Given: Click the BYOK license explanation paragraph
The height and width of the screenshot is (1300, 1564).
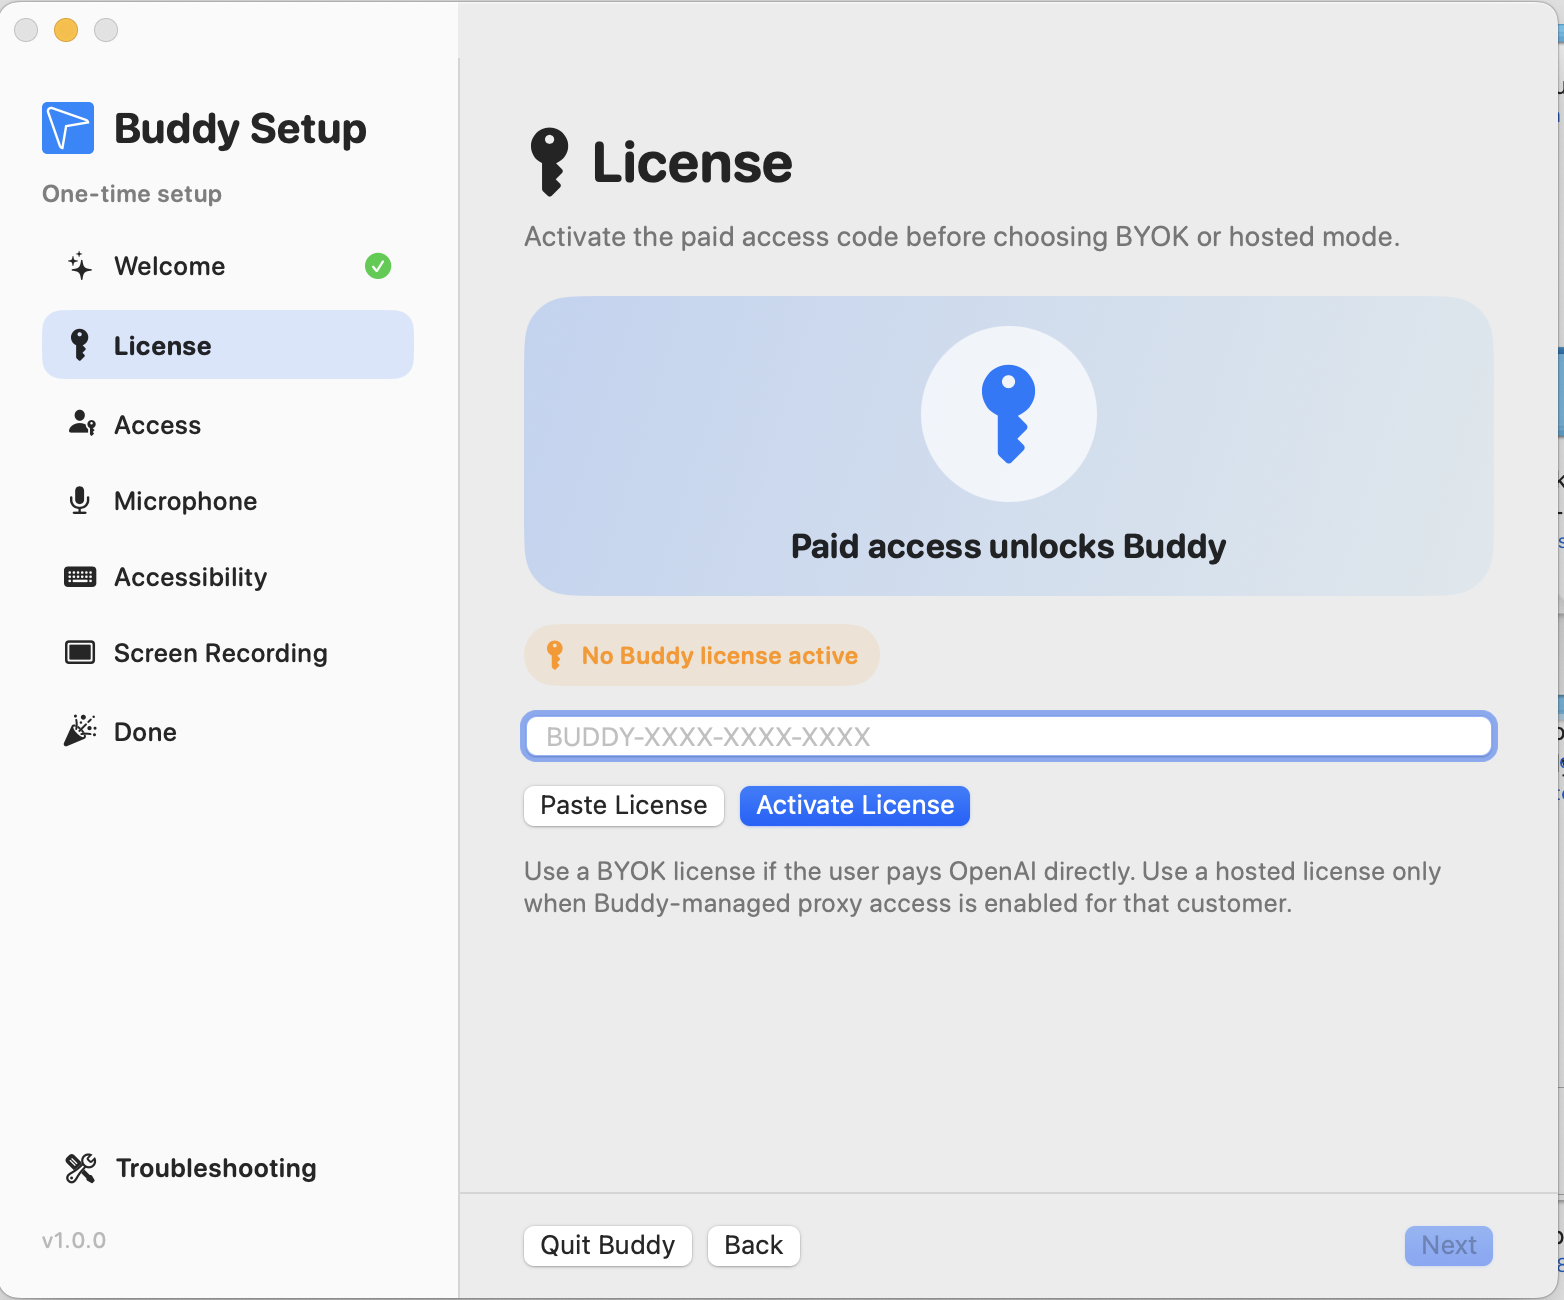Looking at the screenshot, I should click(983, 887).
